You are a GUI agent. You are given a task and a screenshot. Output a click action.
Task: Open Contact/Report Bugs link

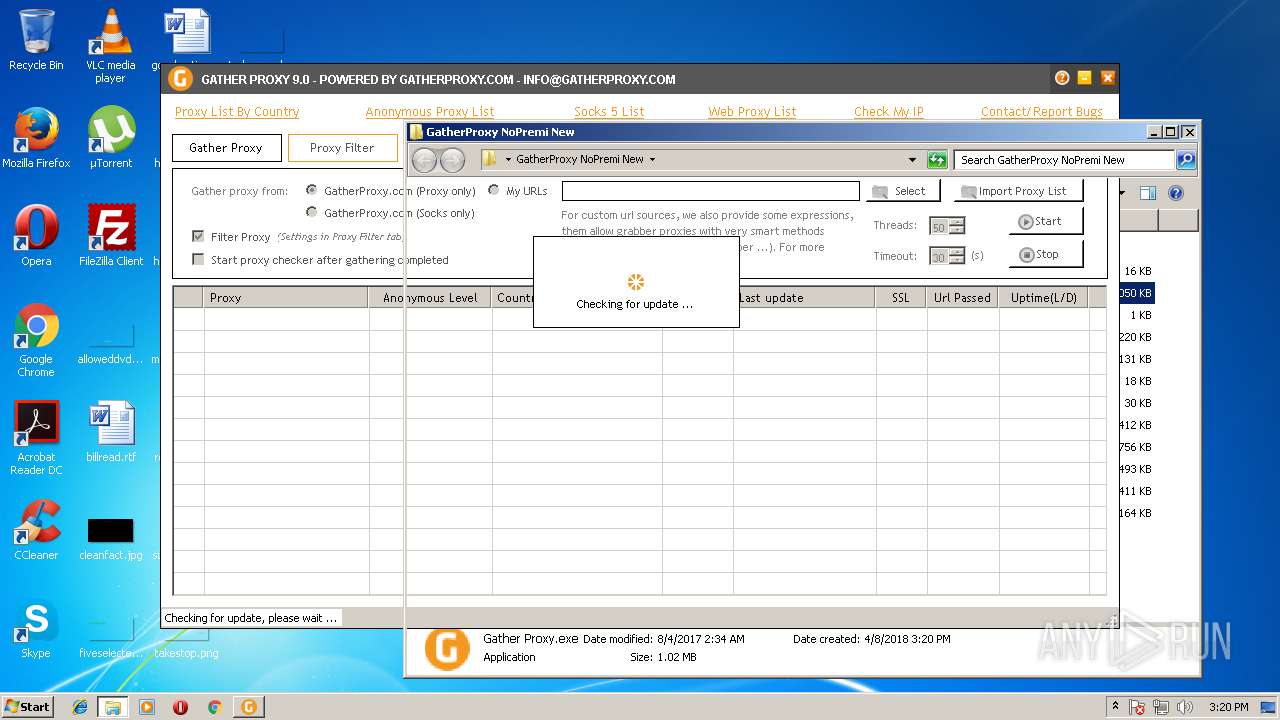(1042, 112)
